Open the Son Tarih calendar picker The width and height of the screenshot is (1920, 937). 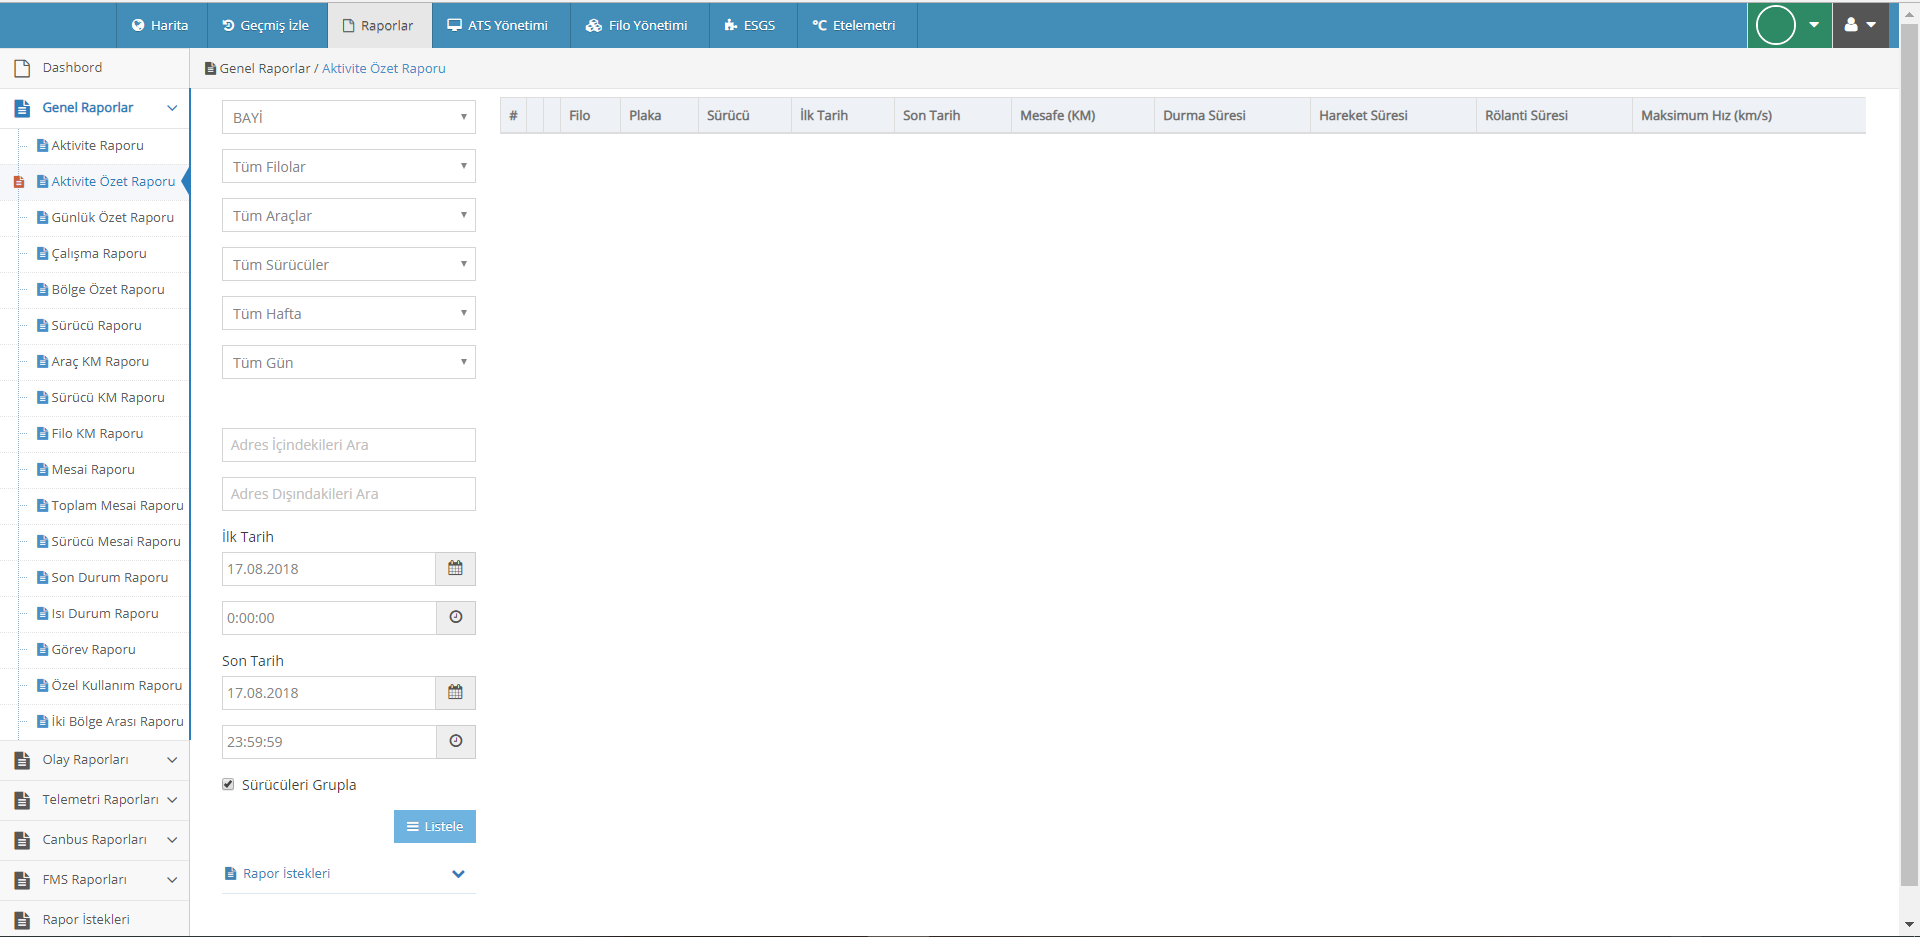[455, 693]
